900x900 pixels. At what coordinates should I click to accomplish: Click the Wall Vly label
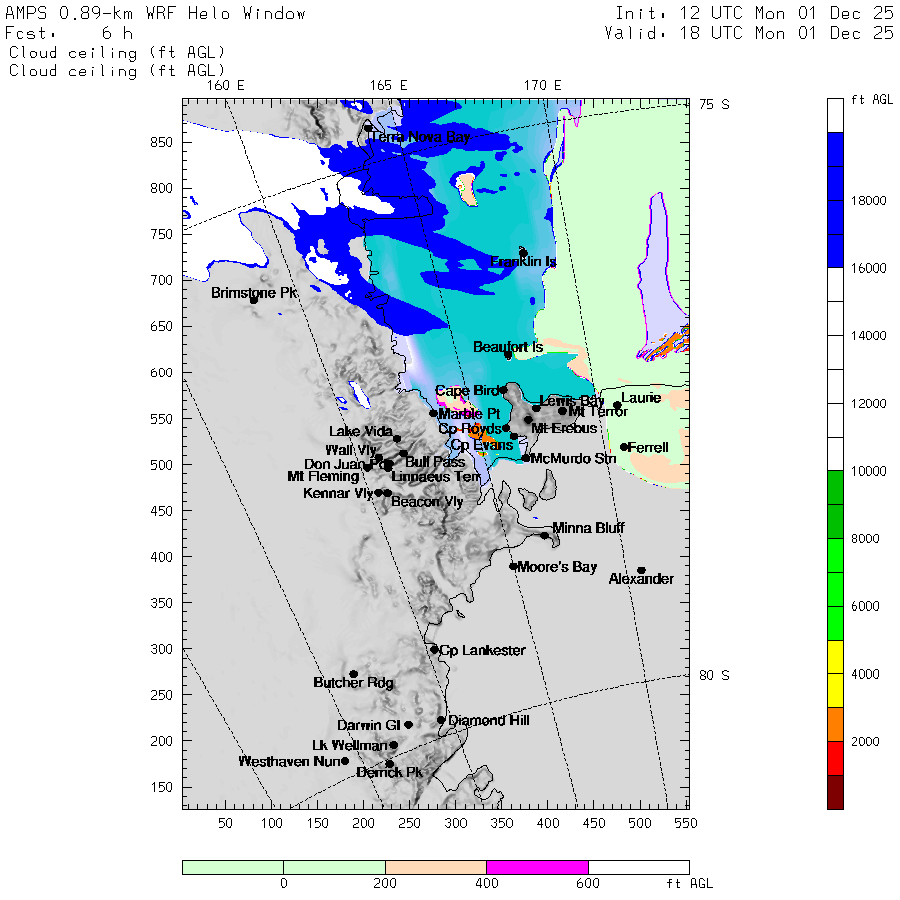click(x=351, y=450)
